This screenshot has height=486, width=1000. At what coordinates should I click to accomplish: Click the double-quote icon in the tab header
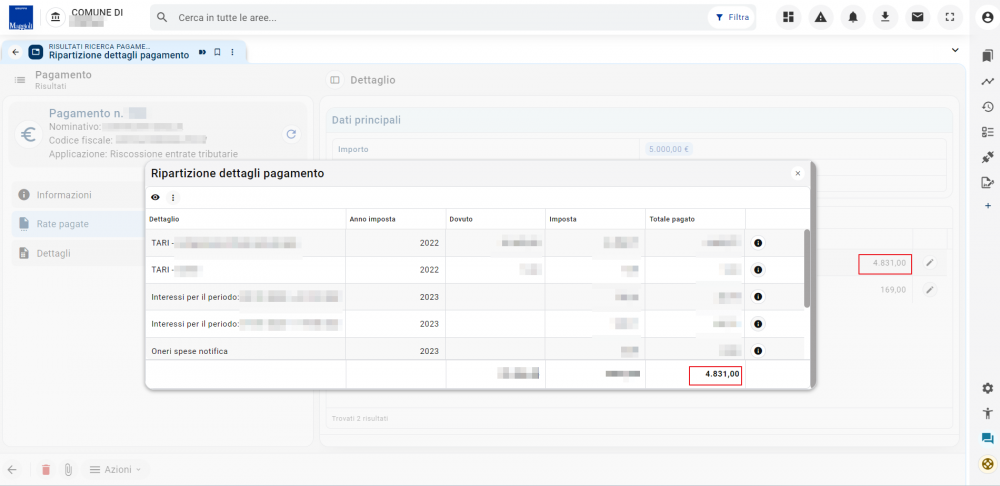[202, 52]
